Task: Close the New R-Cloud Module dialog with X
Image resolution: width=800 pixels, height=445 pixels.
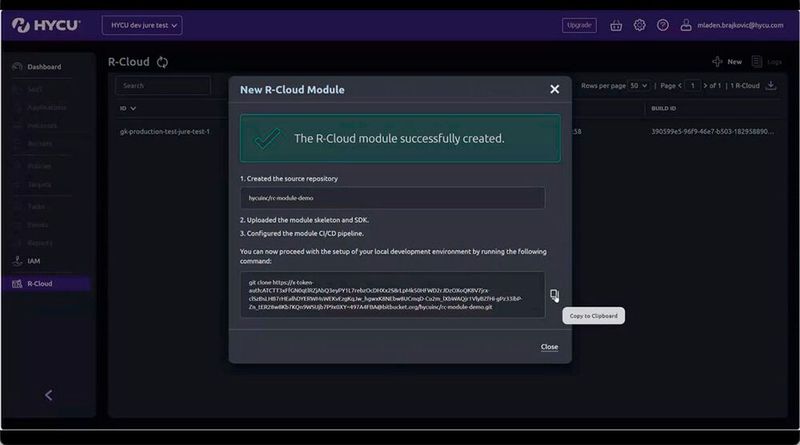Action: [555, 89]
